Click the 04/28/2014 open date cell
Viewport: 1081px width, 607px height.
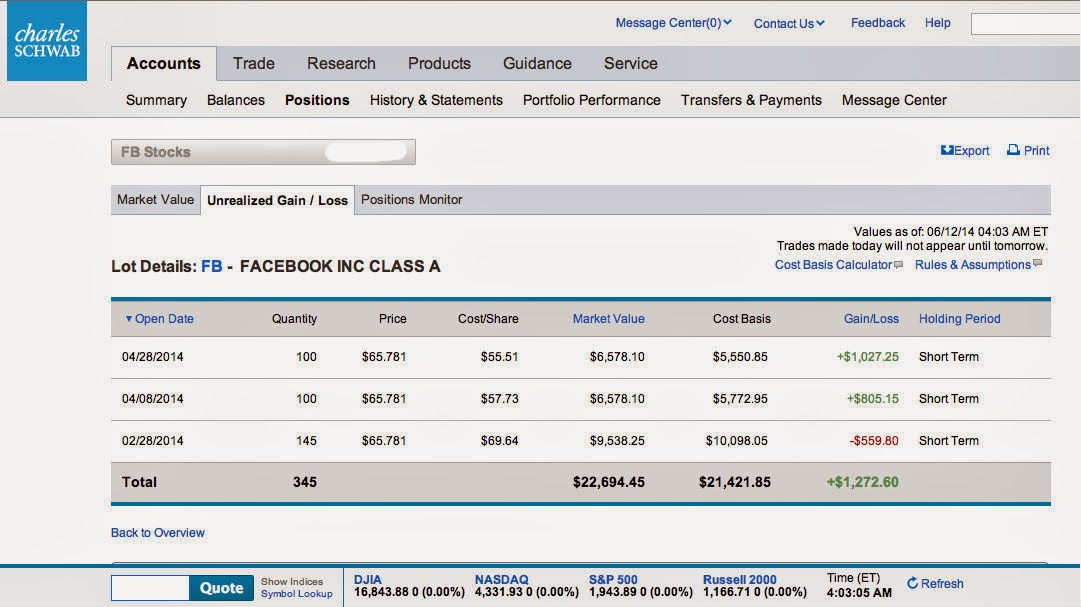click(153, 357)
